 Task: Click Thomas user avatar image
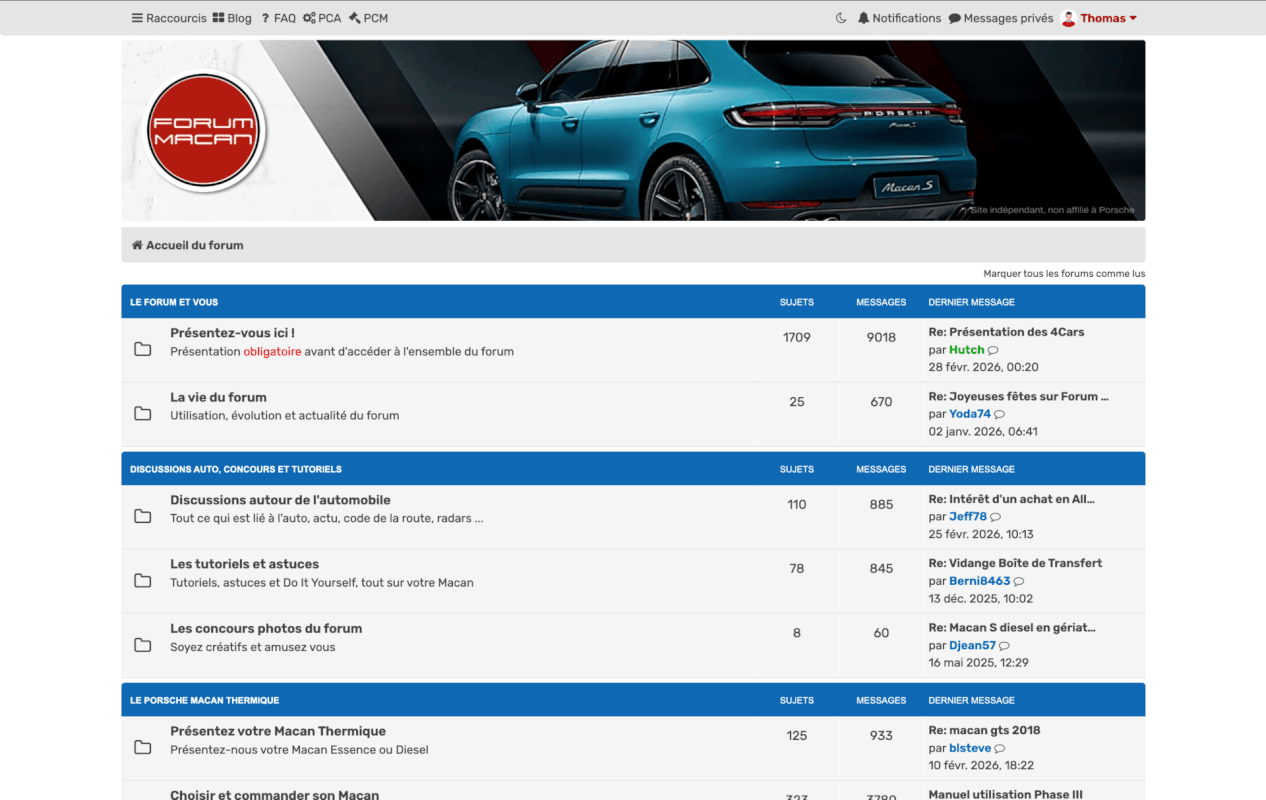[x=1068, y=18]
